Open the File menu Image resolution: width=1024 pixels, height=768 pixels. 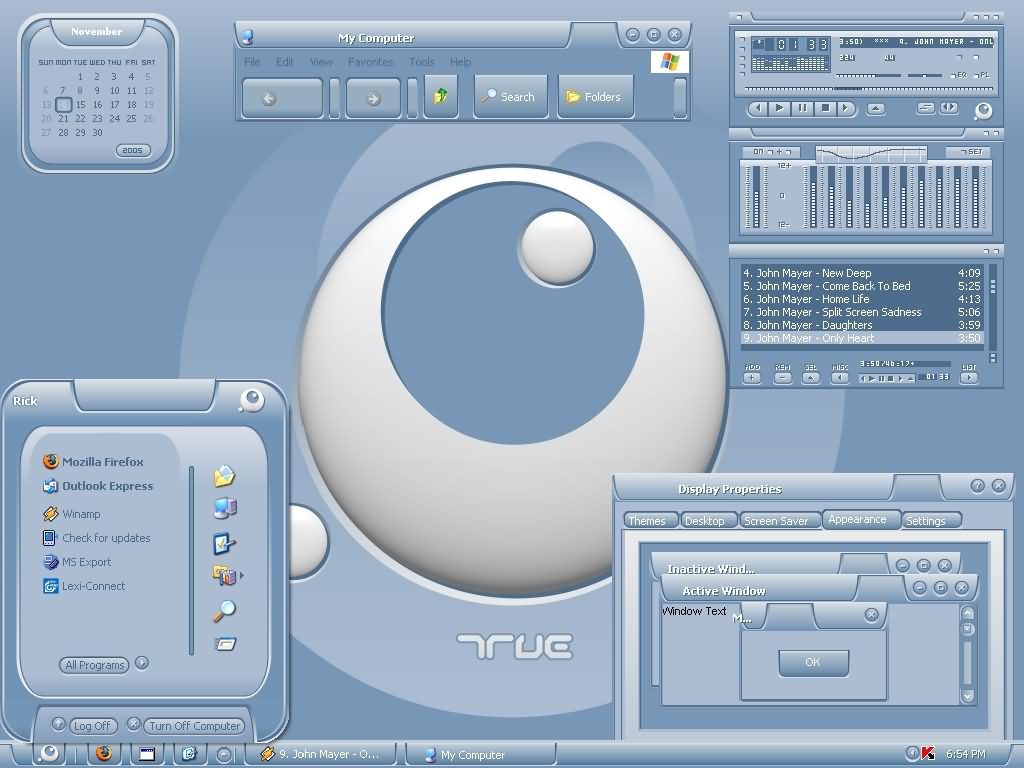[x=252, y=62]
